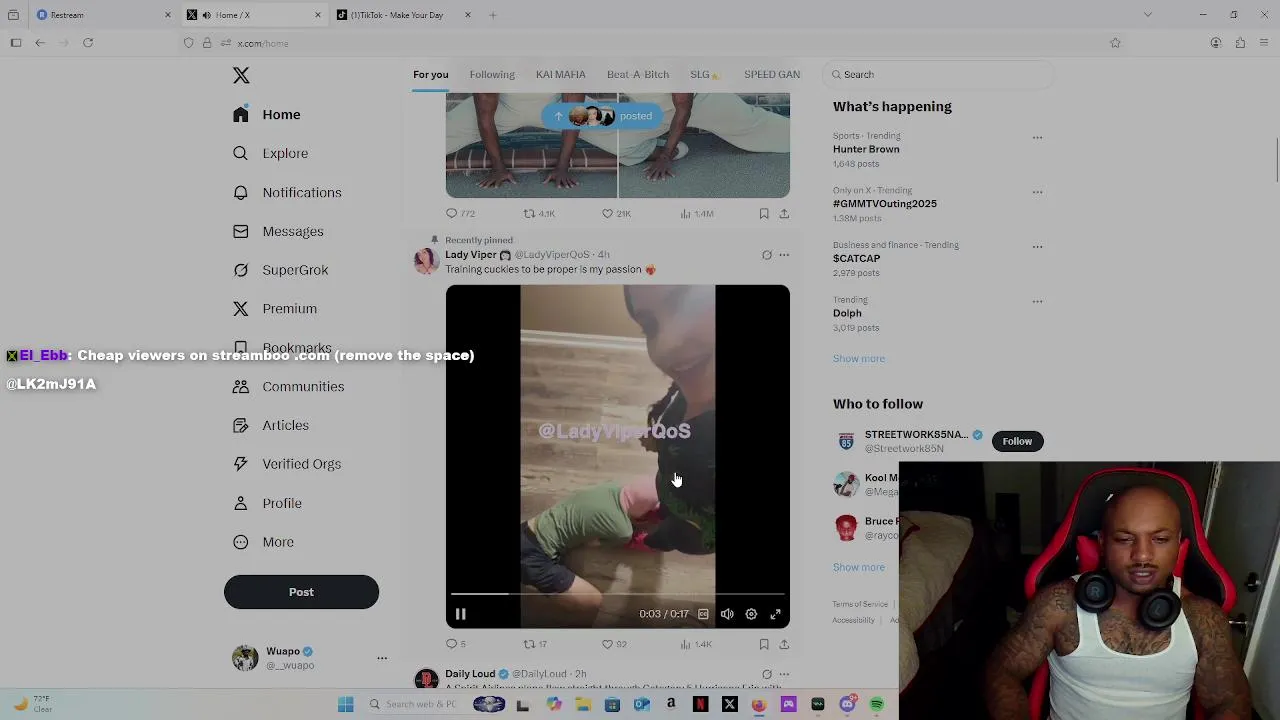Like the post with 21K likes
This screenshot has height=720, width=1280.
coord(616,213)
